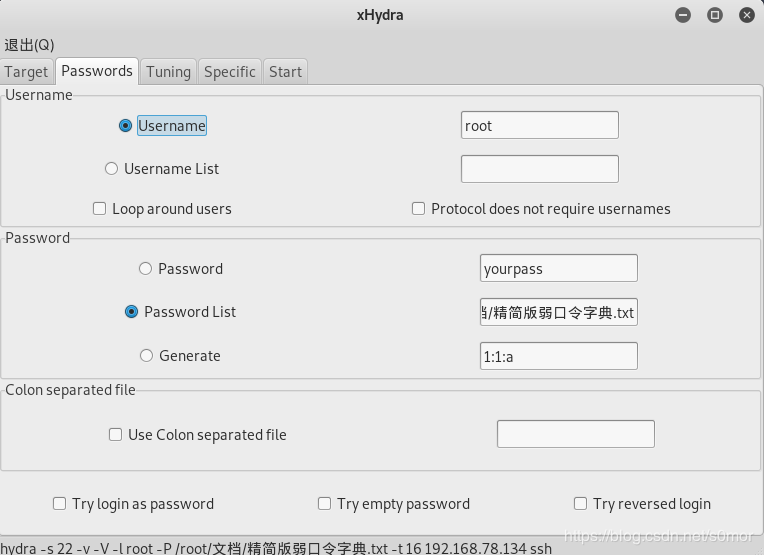Focus the Generate field with 1:1:a
This screenshot has width=764, height=555.
coord(559,356)
